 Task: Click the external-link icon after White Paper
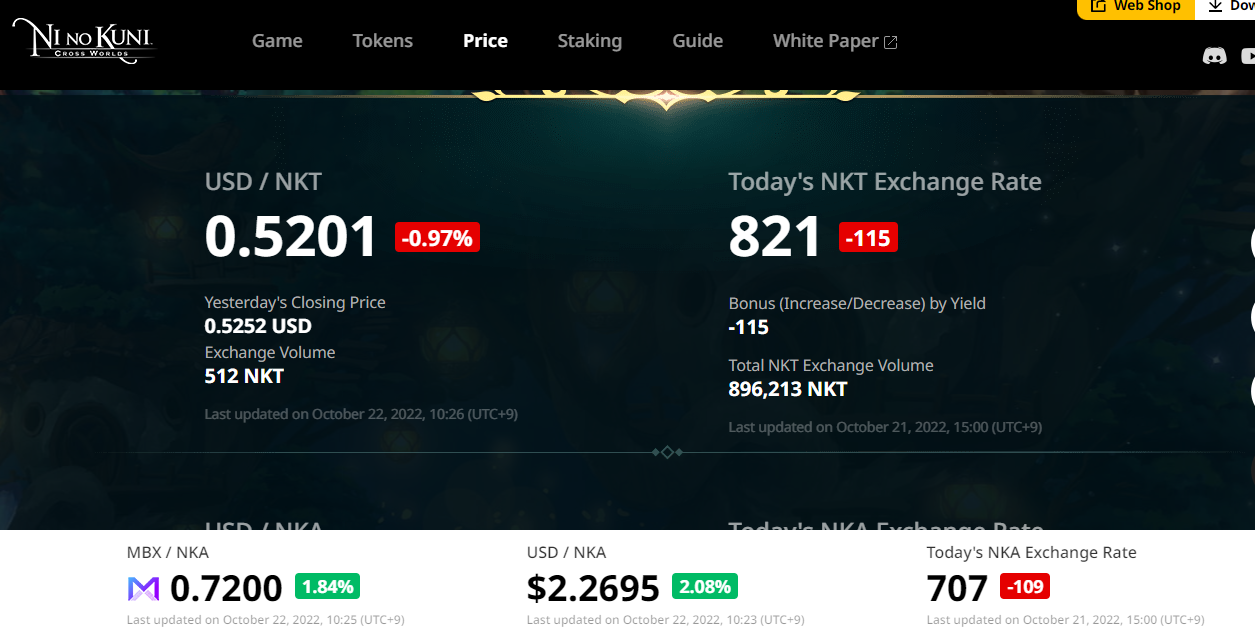(890, 42)
